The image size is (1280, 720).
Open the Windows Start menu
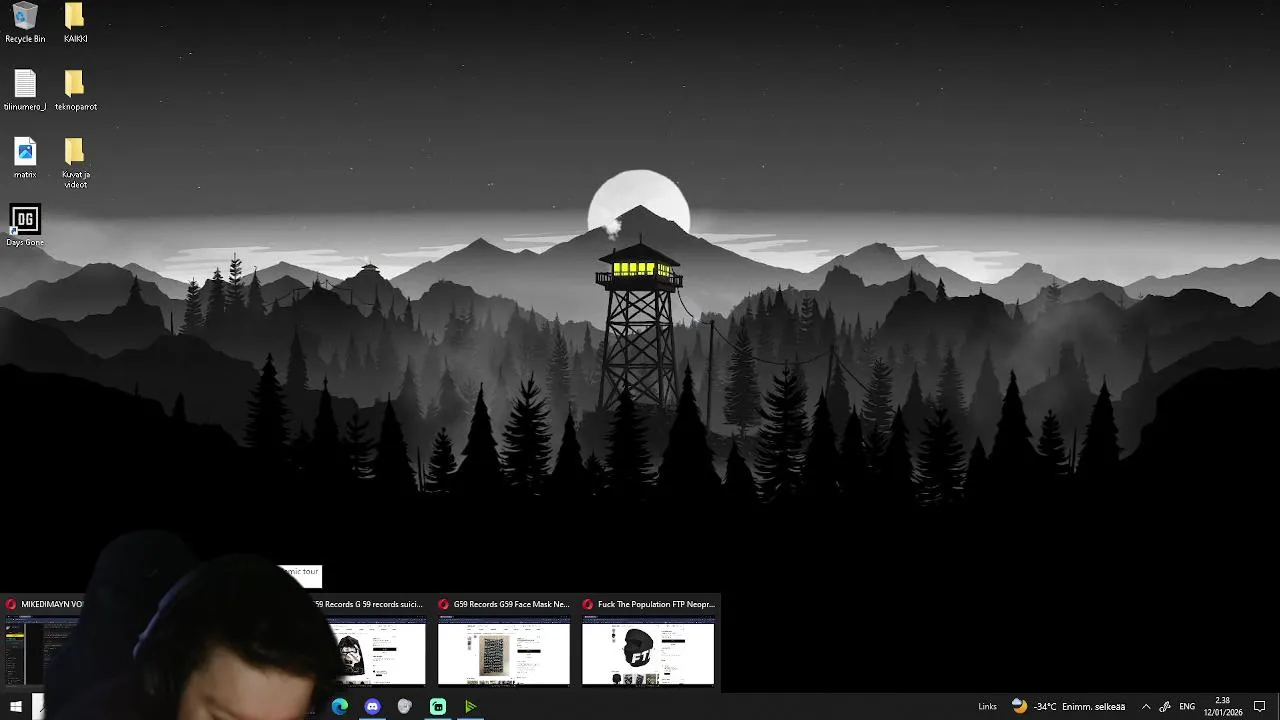point(16,706)
